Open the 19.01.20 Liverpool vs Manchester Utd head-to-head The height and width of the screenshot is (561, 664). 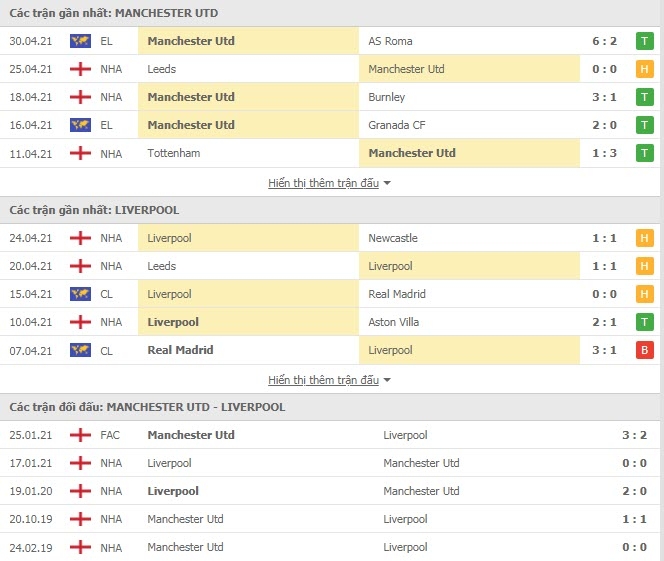click(330, 491)
